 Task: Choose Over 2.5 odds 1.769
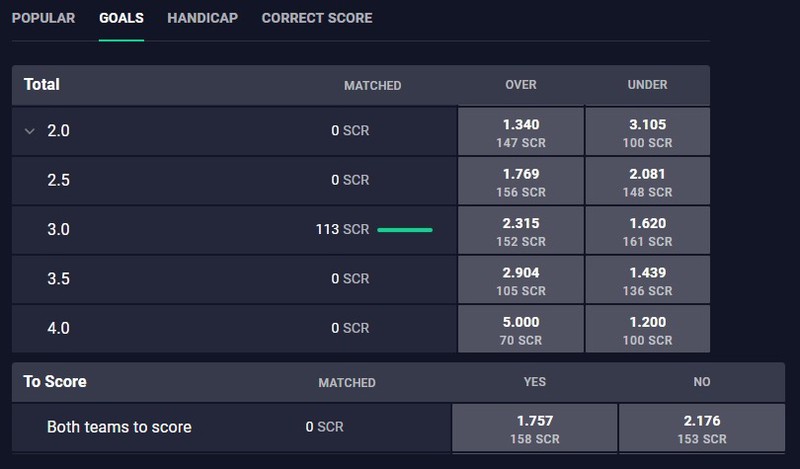coord(520,181)
